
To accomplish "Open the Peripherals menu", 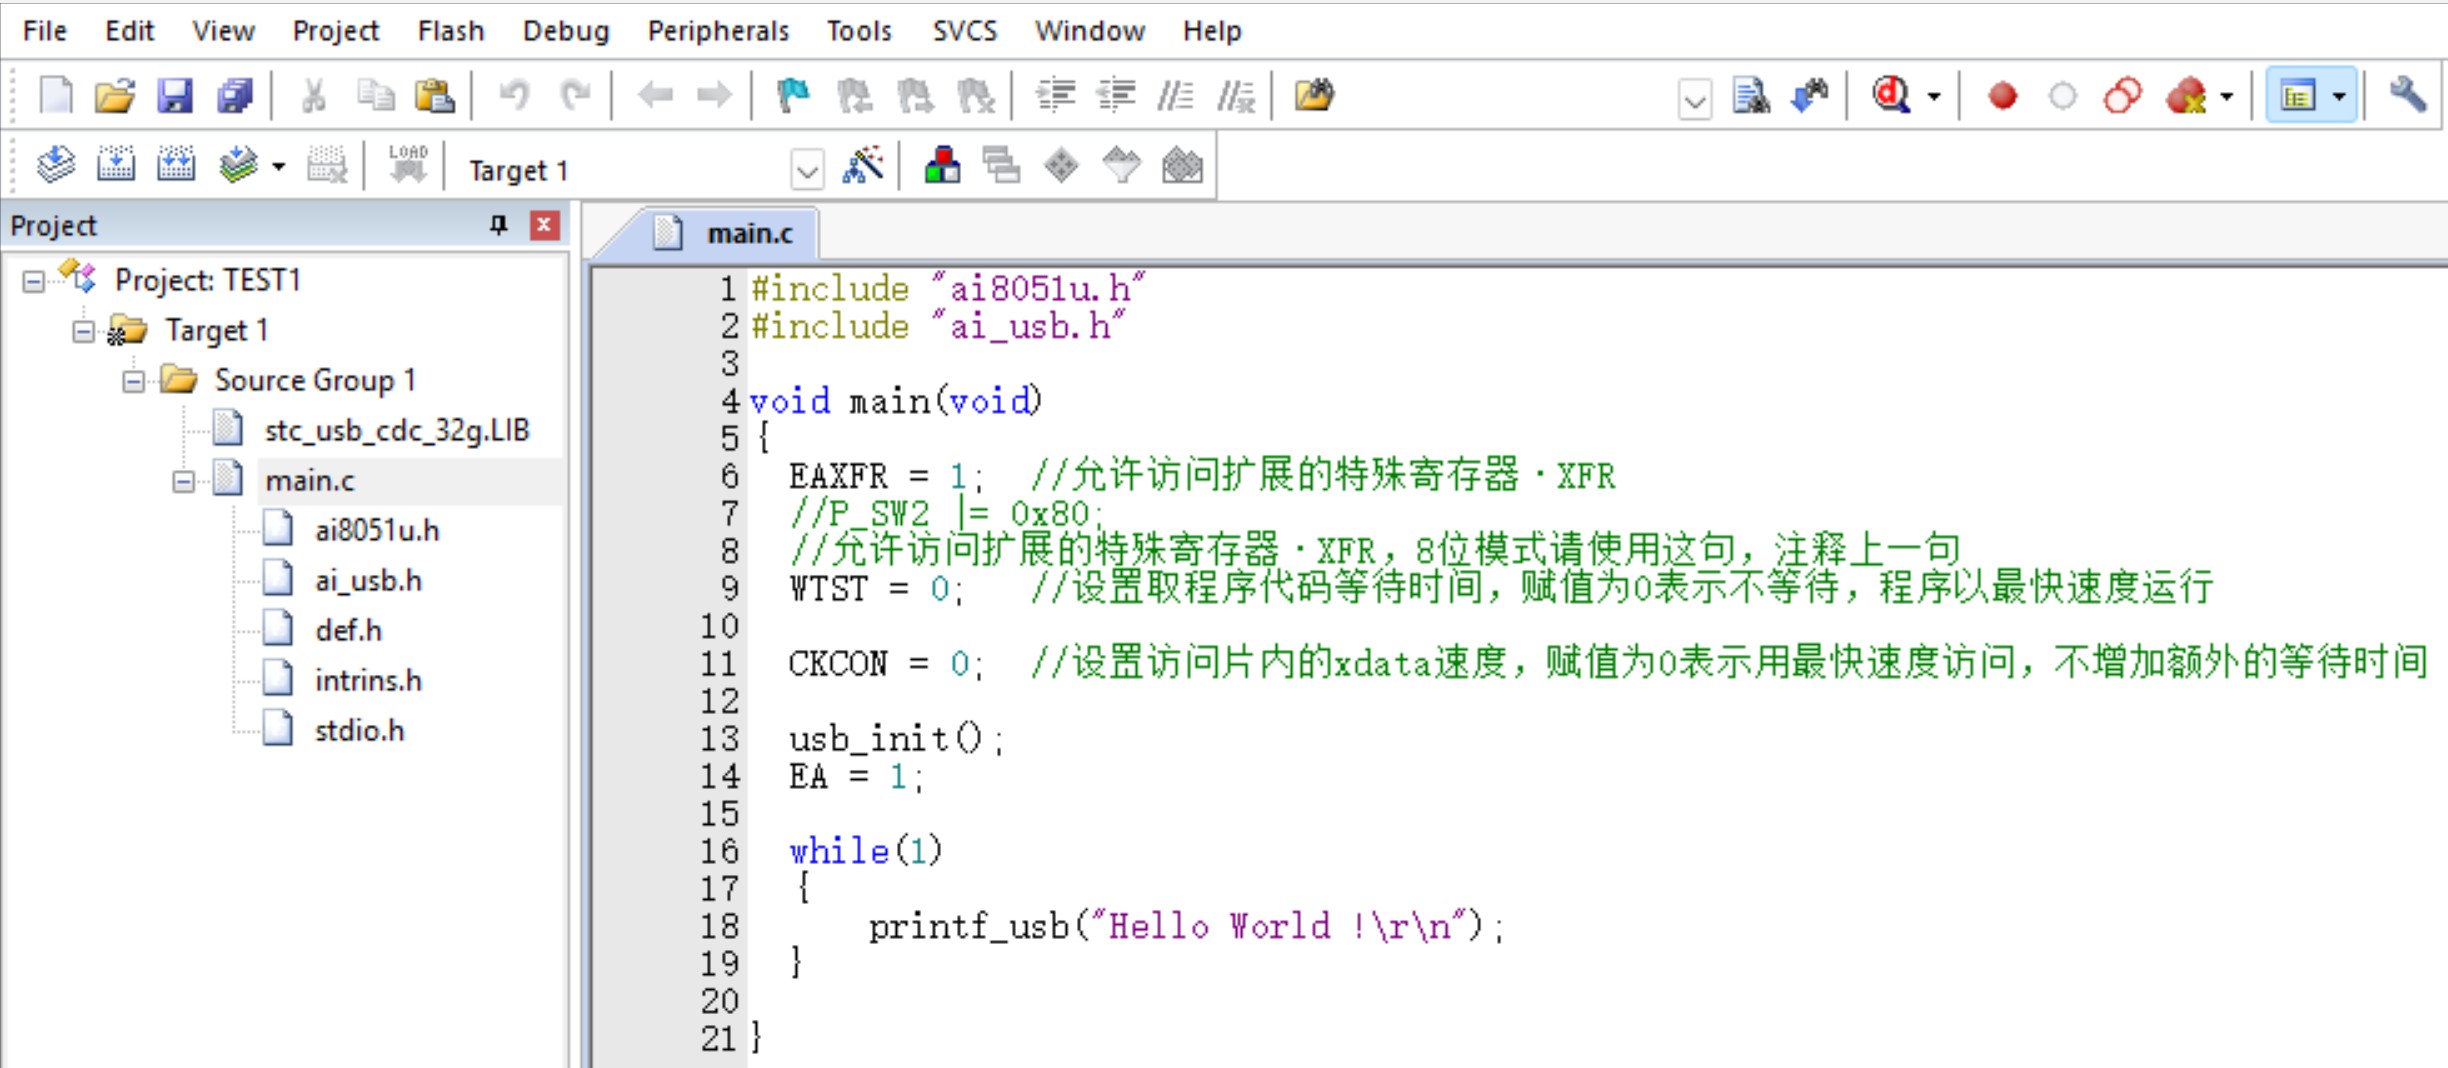I will (717, 31).
